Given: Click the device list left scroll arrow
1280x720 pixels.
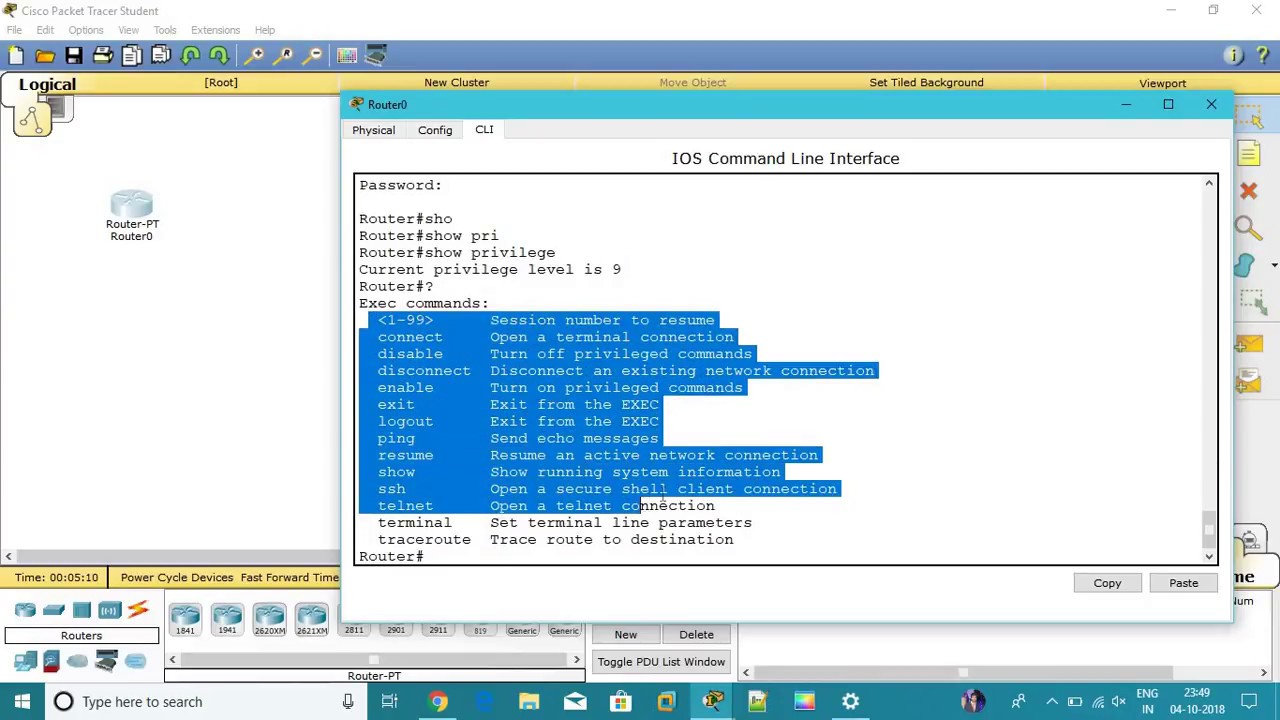Looking at the screenshot, I should coord(172,660).
